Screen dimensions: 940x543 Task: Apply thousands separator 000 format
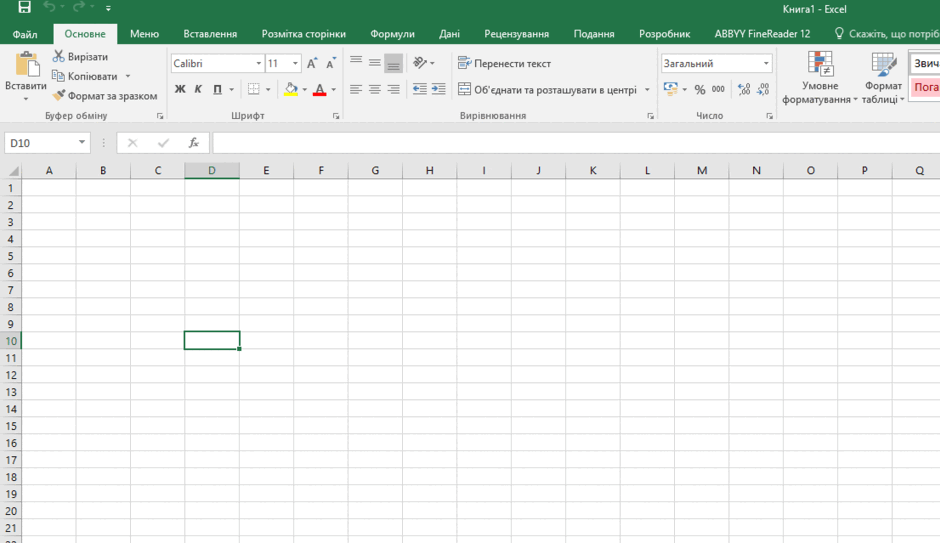click(x=718, y=89)
